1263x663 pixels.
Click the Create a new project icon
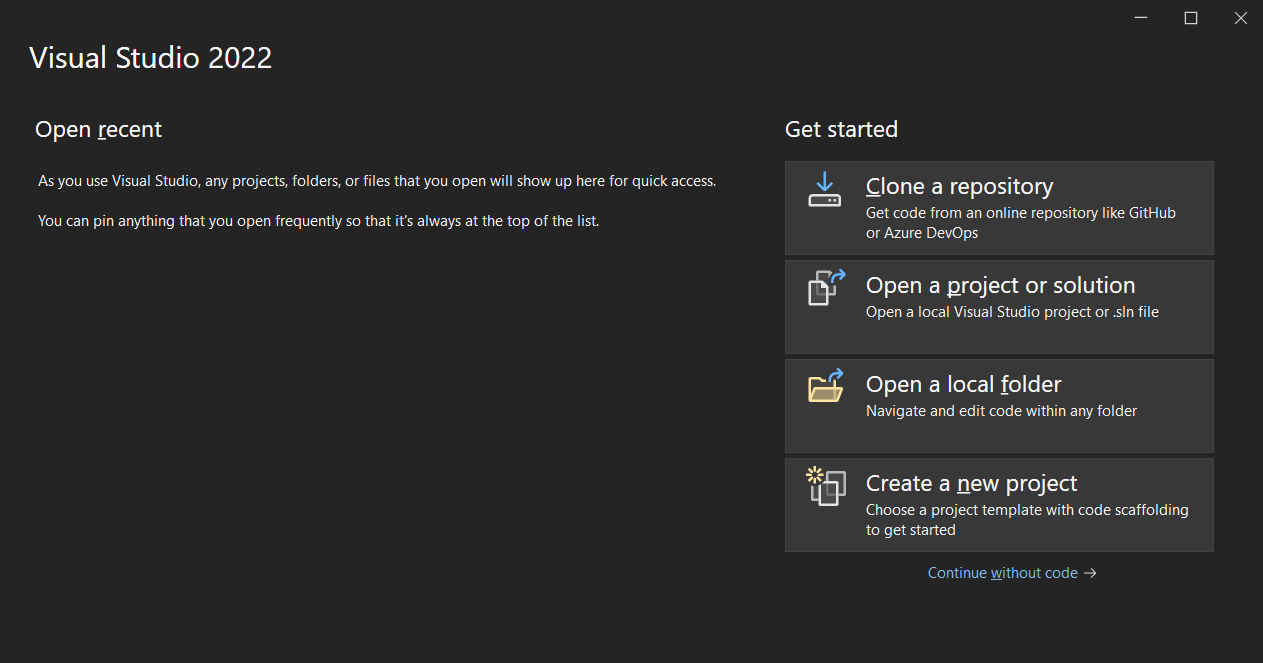tap(826, 486)
